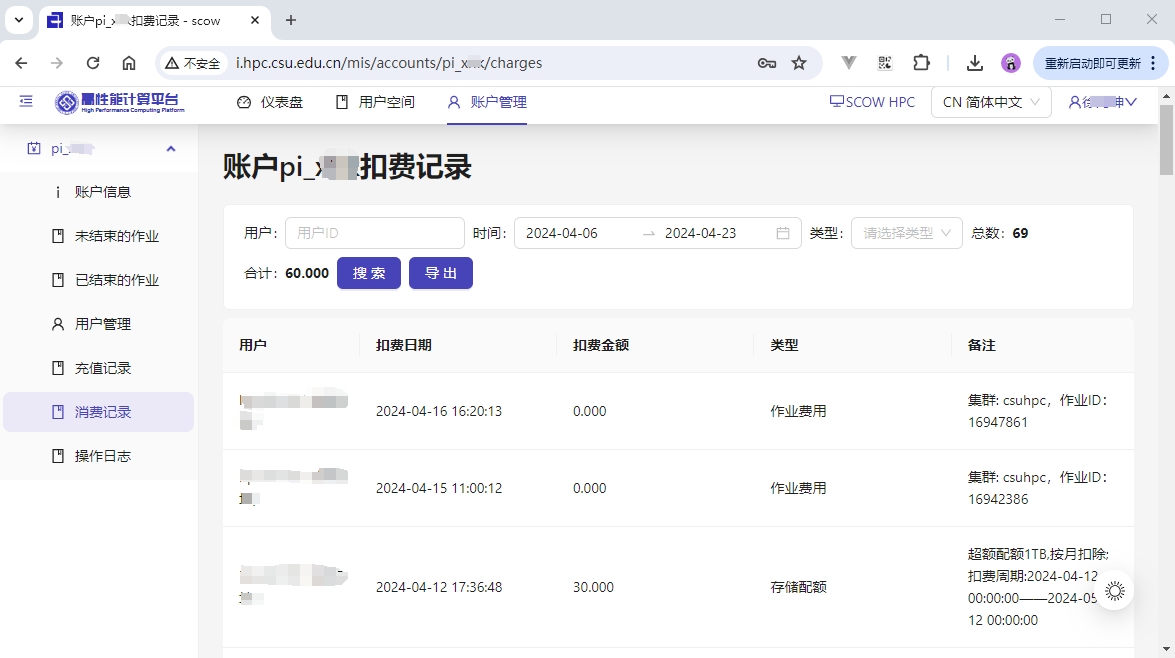
Task: Open the calendar icon in the date range
Action: pyautogui.click(x=783, y=233)
